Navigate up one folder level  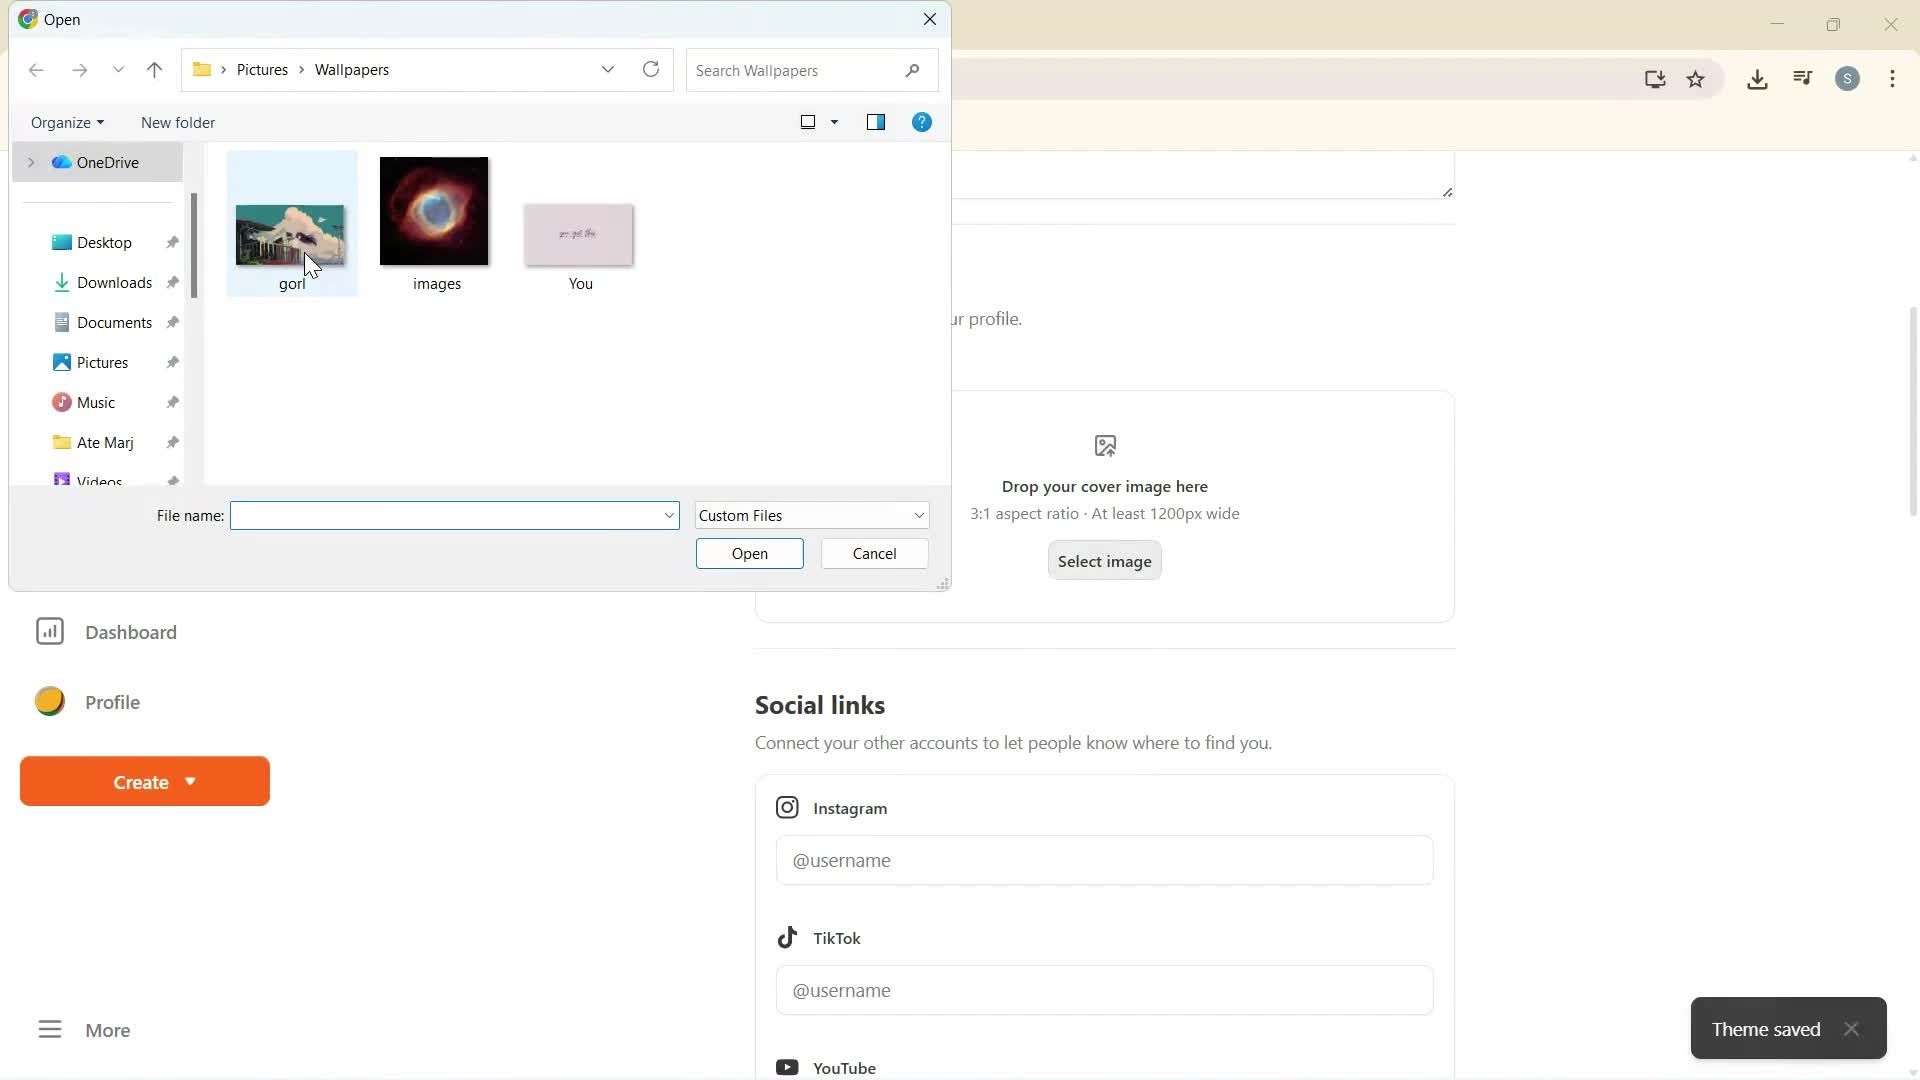pos(154,70)
